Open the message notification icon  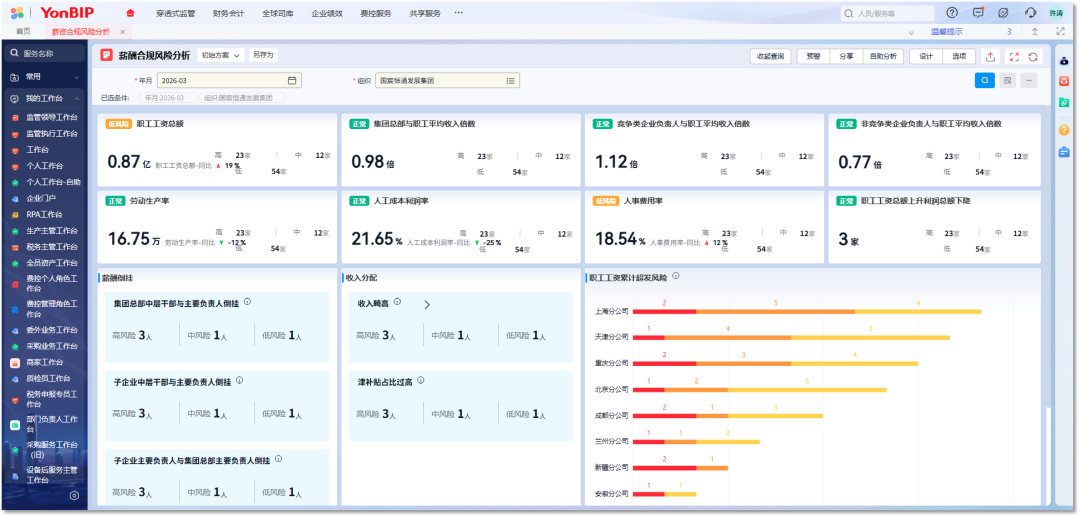click(x=978, y=12)
